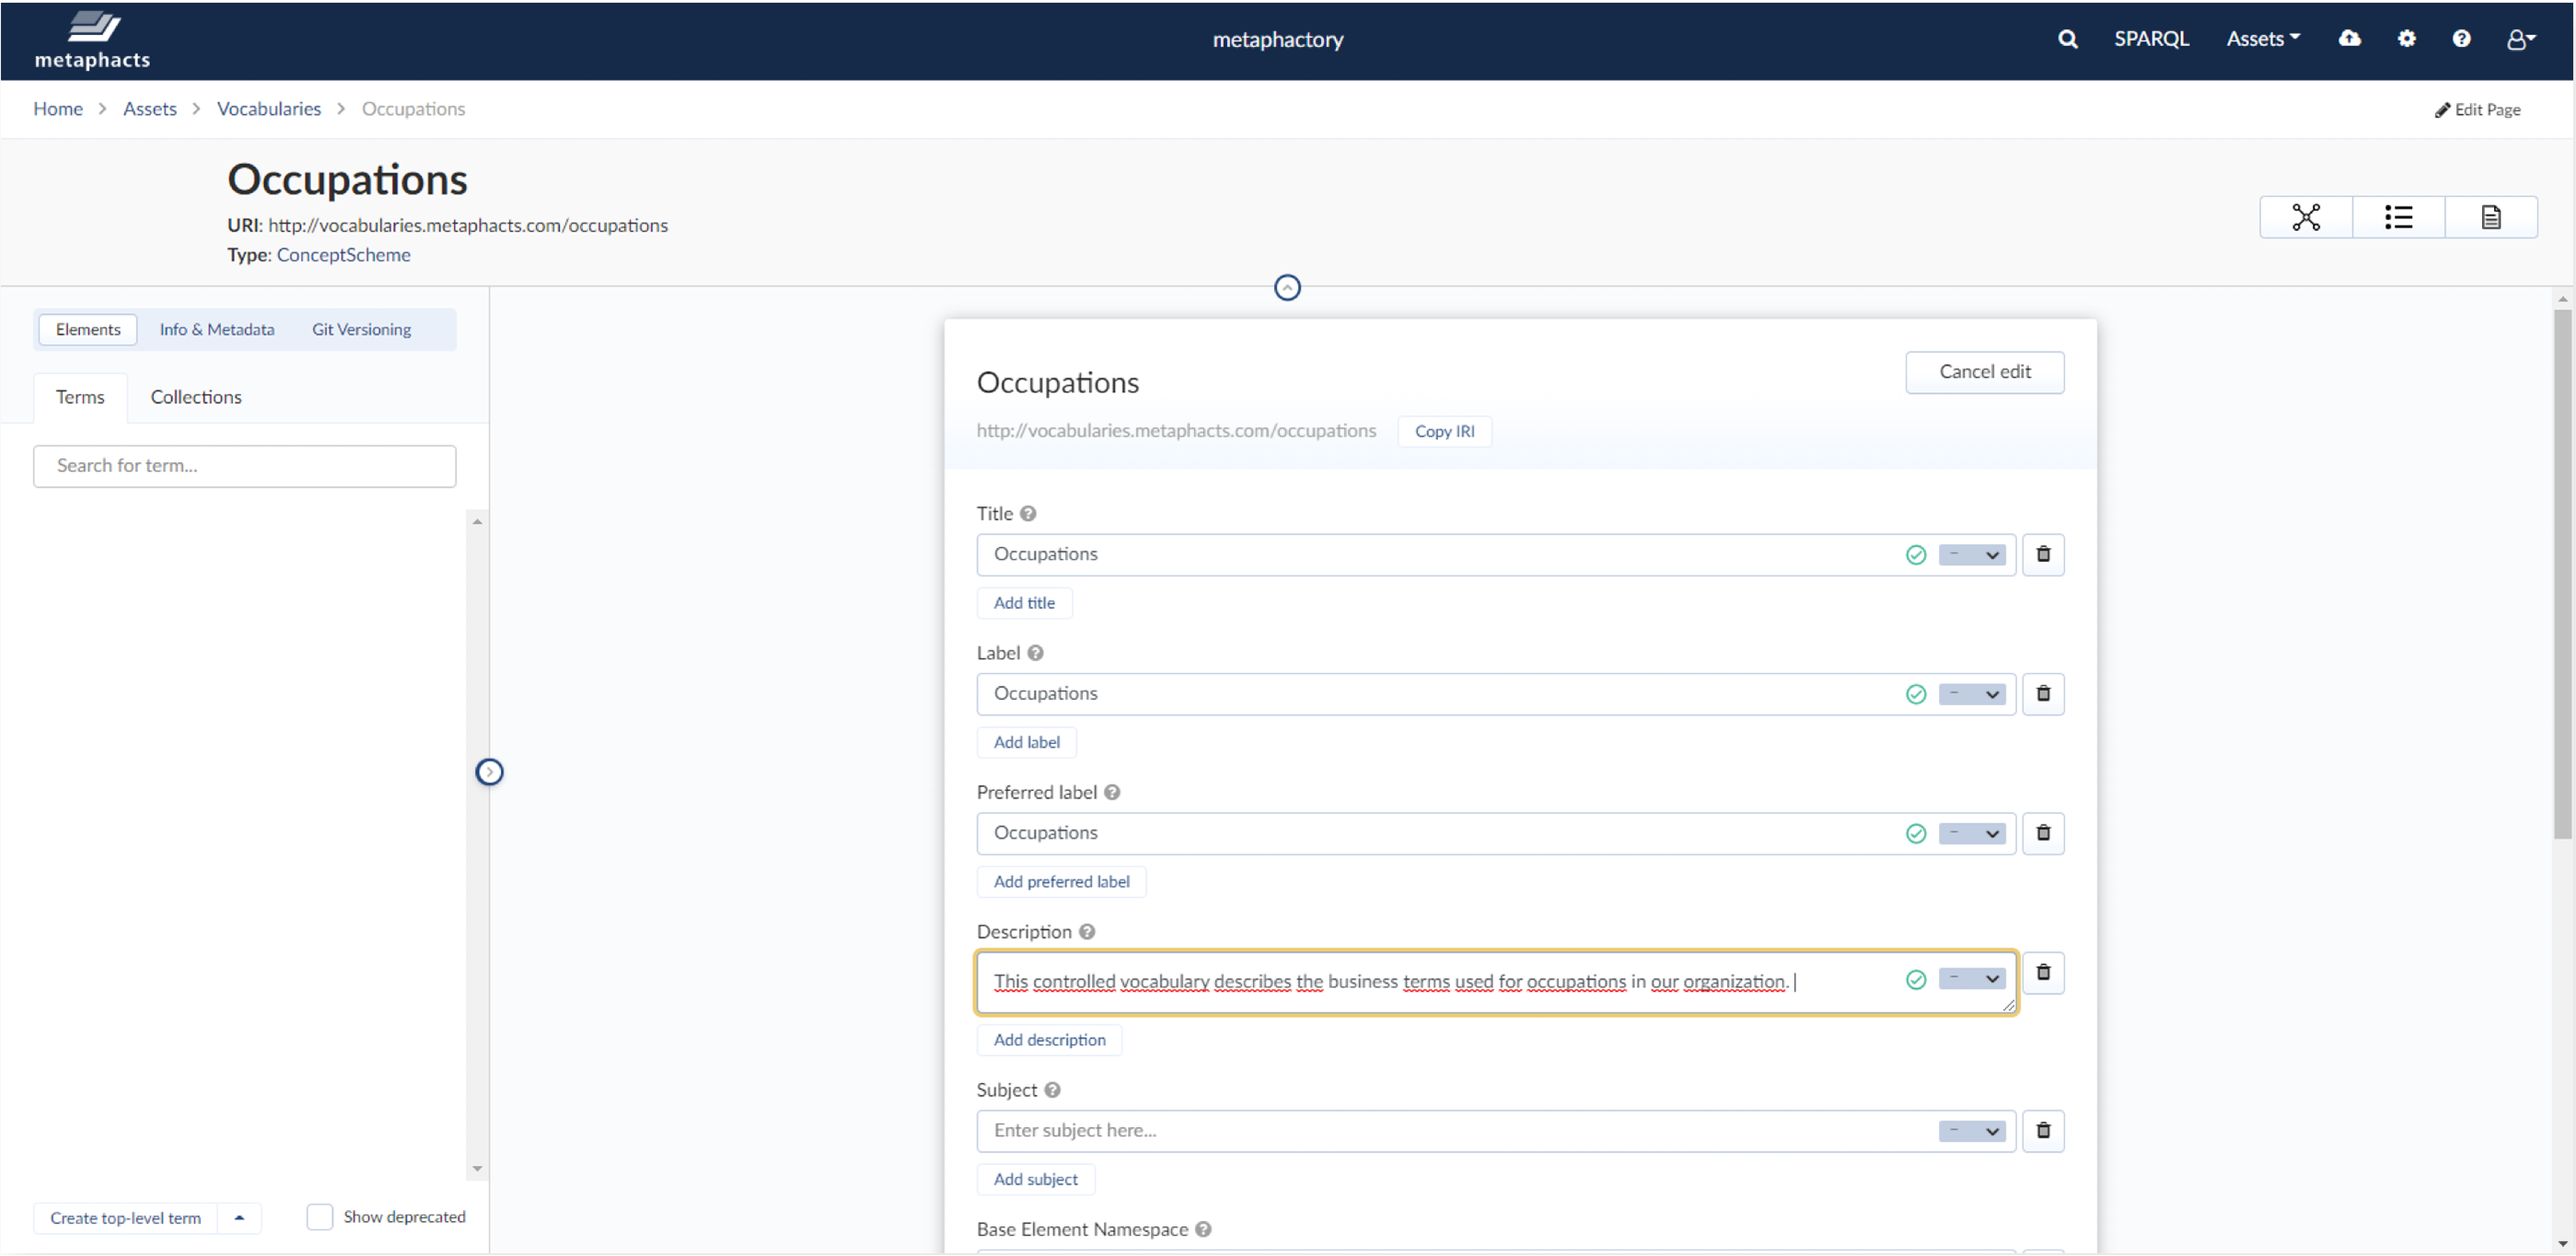Click Add subject button

click(x=1035, y=1180)
